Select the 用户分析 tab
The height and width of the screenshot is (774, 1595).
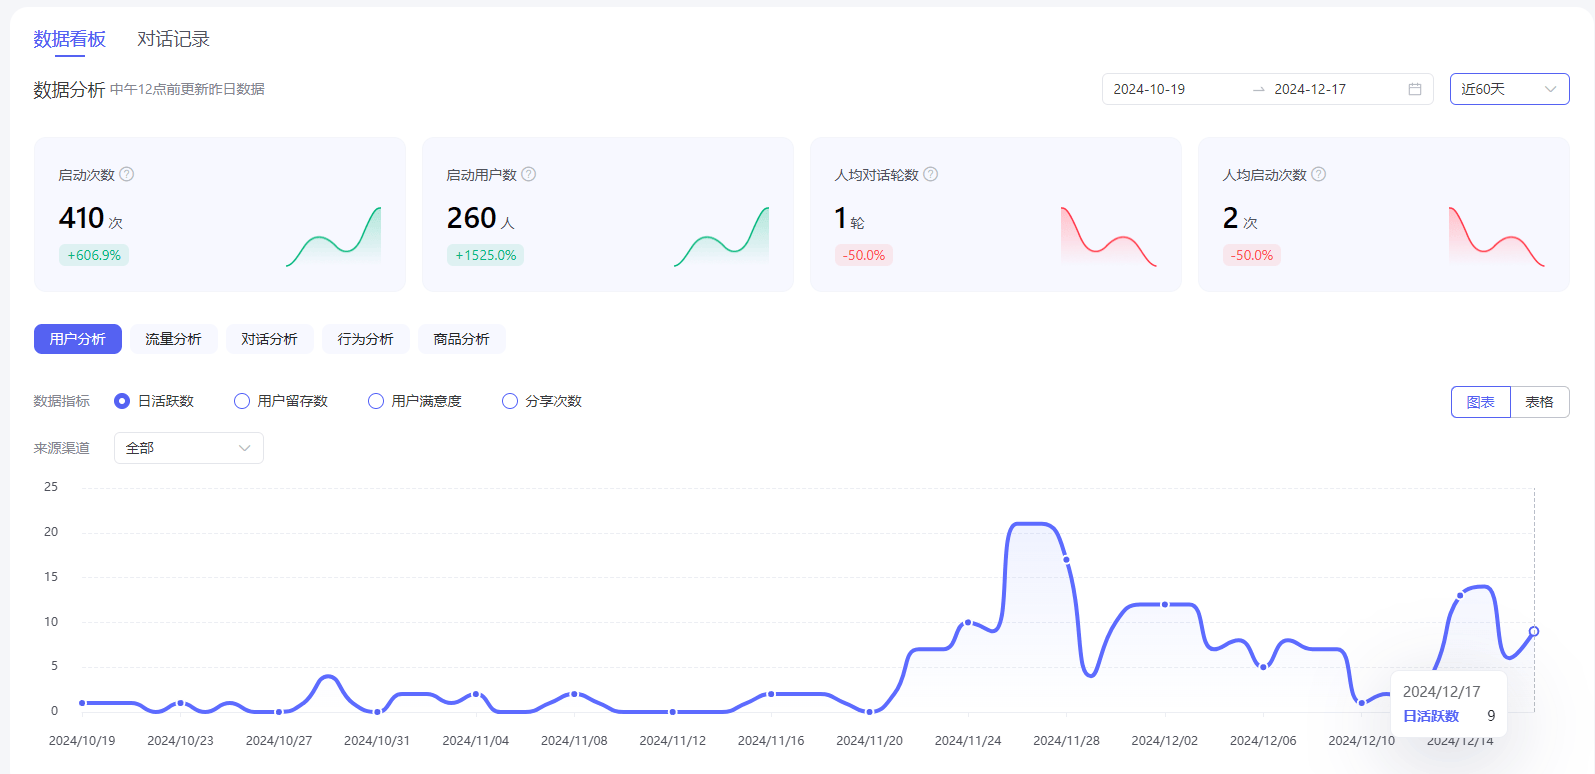[x=78, y=339]
